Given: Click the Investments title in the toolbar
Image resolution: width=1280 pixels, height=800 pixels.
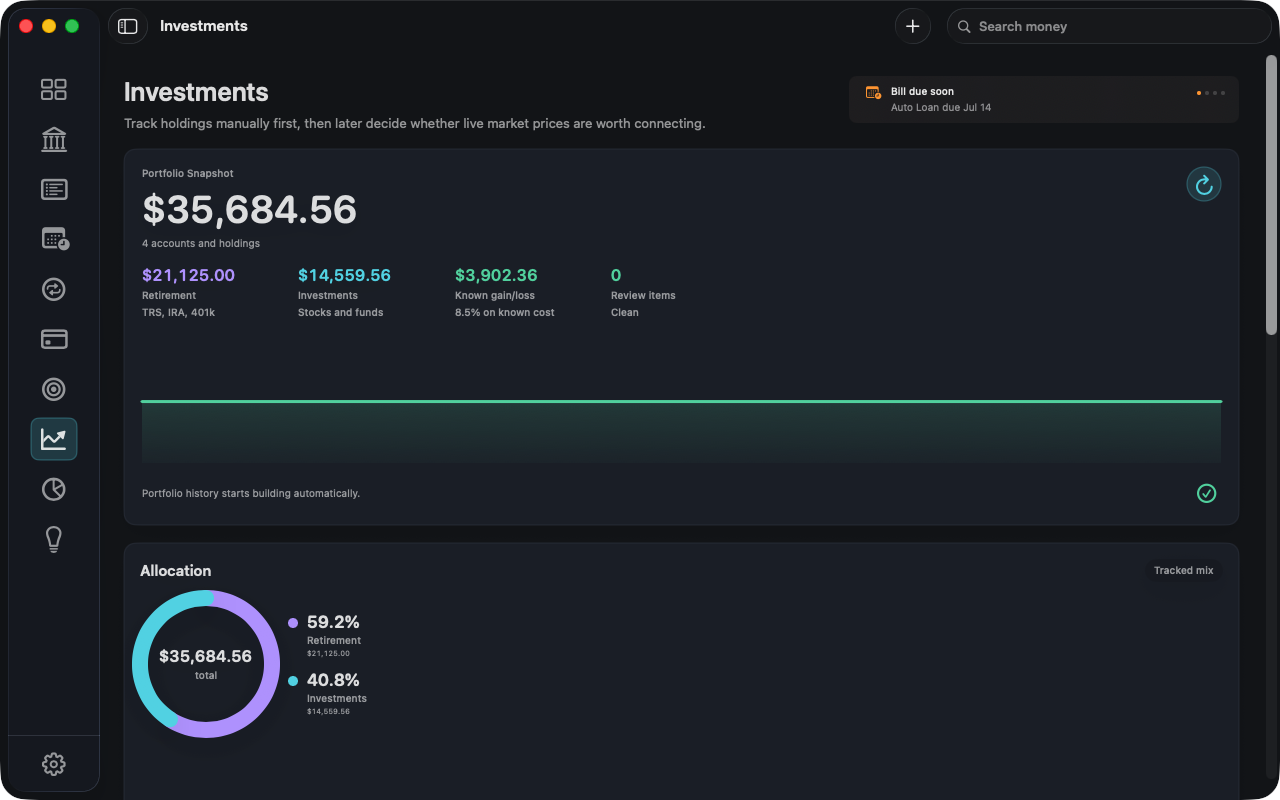Looking at the screenshot, I should tap(204, 26).
